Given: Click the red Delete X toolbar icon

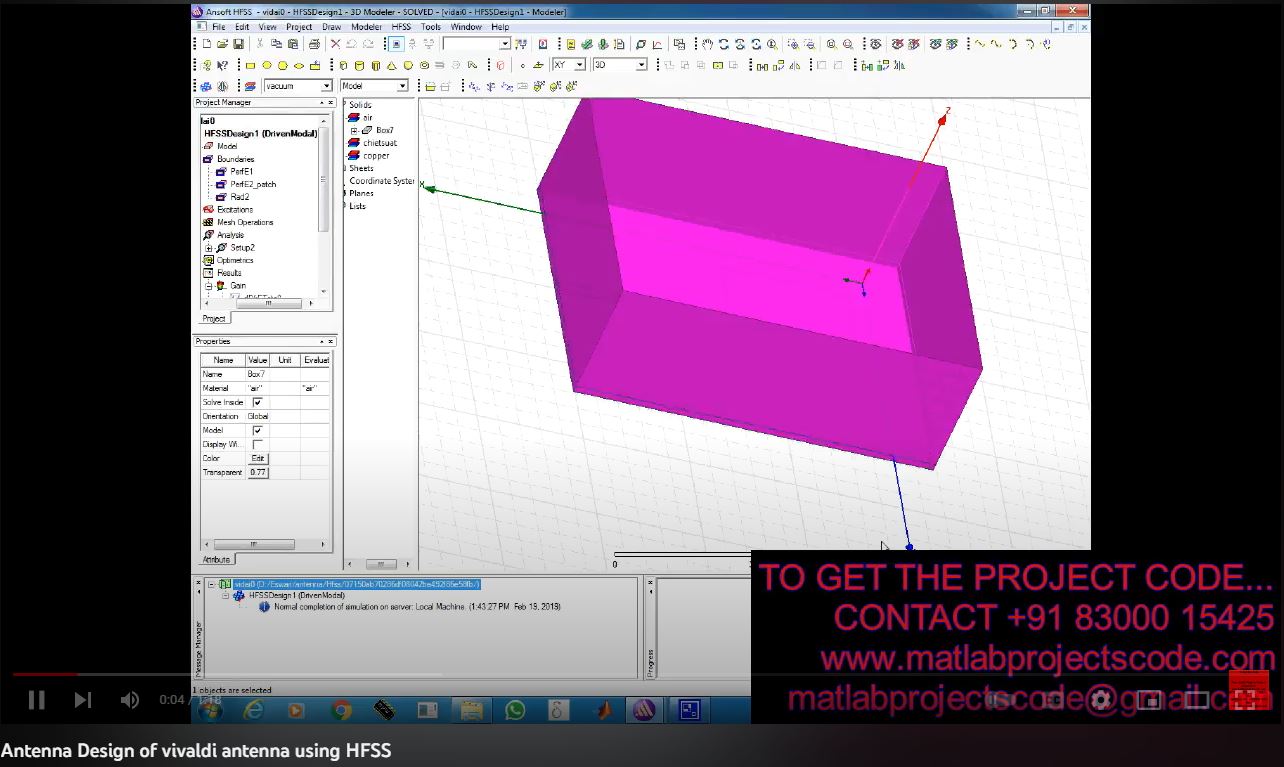Looking at the screenshot, I should tap(335, 44).
